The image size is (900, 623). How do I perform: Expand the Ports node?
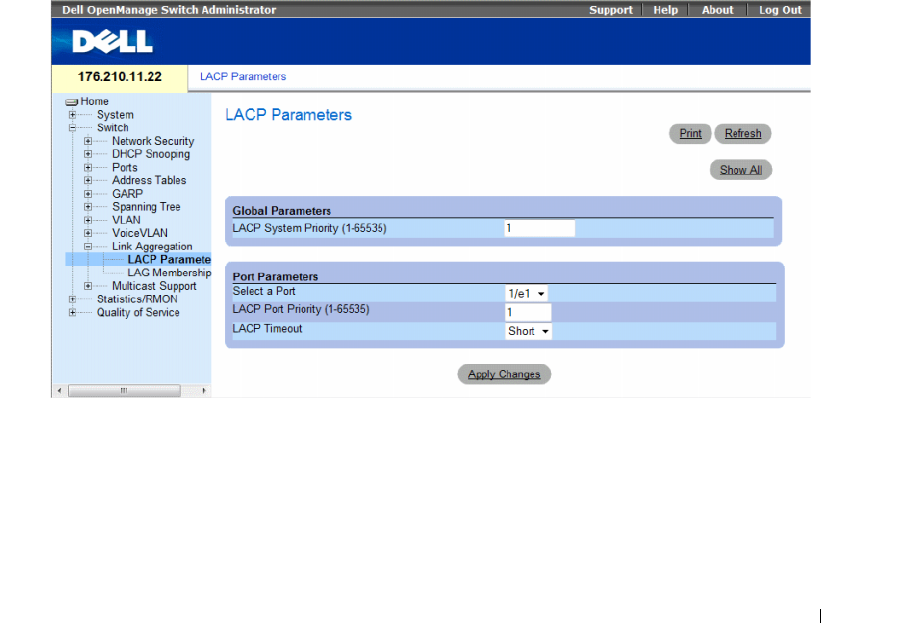pyautogui.click(x=88, y=168)
